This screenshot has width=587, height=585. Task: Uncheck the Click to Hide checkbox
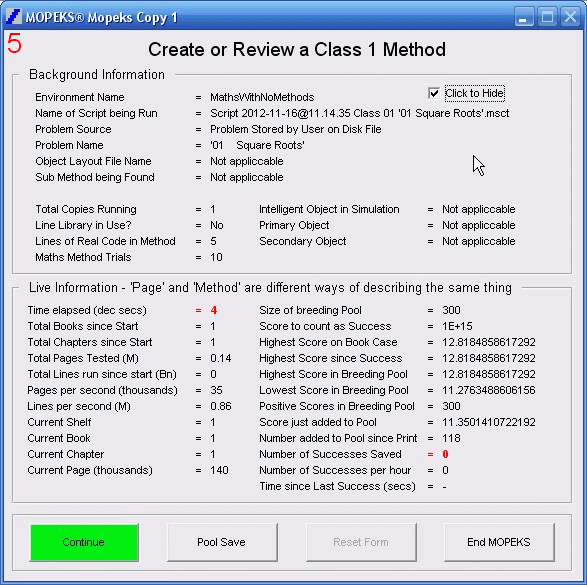point(434,93)
